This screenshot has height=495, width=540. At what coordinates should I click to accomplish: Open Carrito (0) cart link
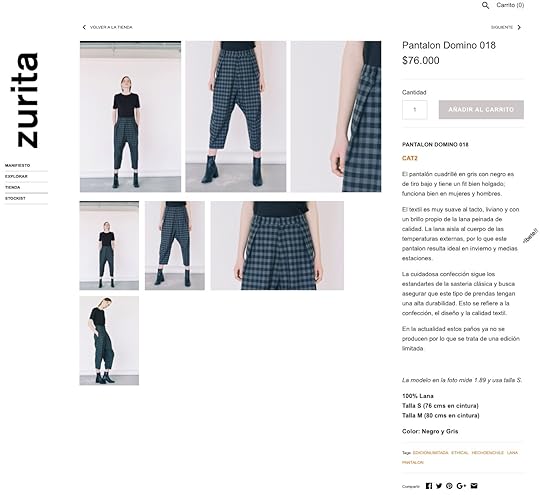510,5
